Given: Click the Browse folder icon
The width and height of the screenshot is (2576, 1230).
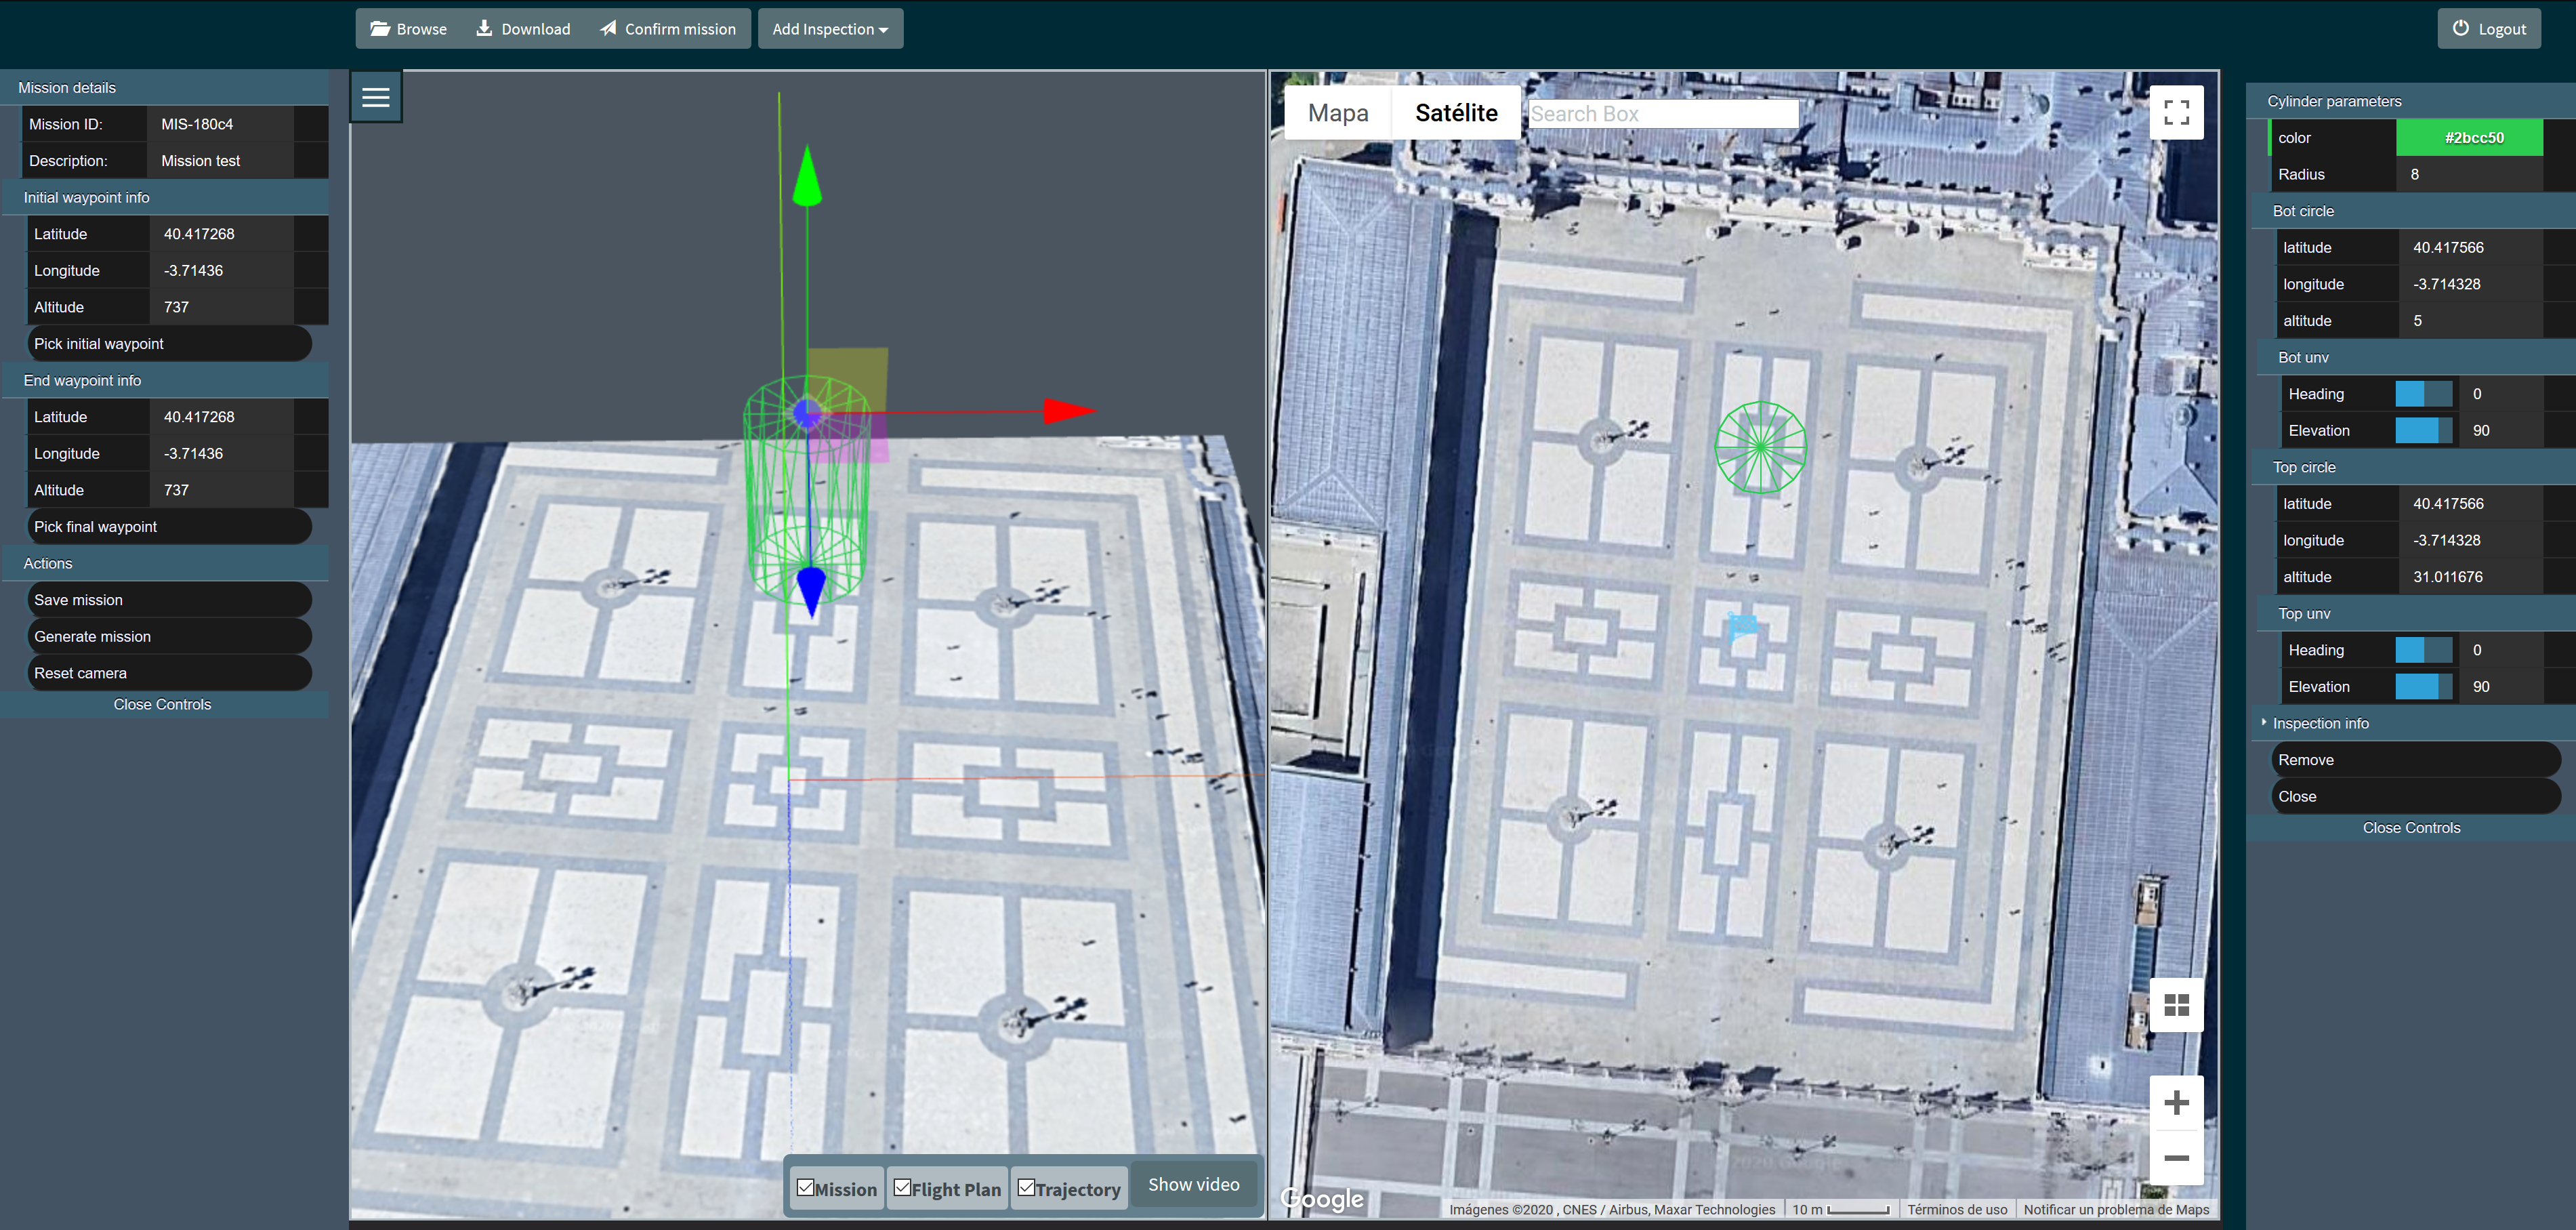Looking at the screenshot, I should [380, 28].
